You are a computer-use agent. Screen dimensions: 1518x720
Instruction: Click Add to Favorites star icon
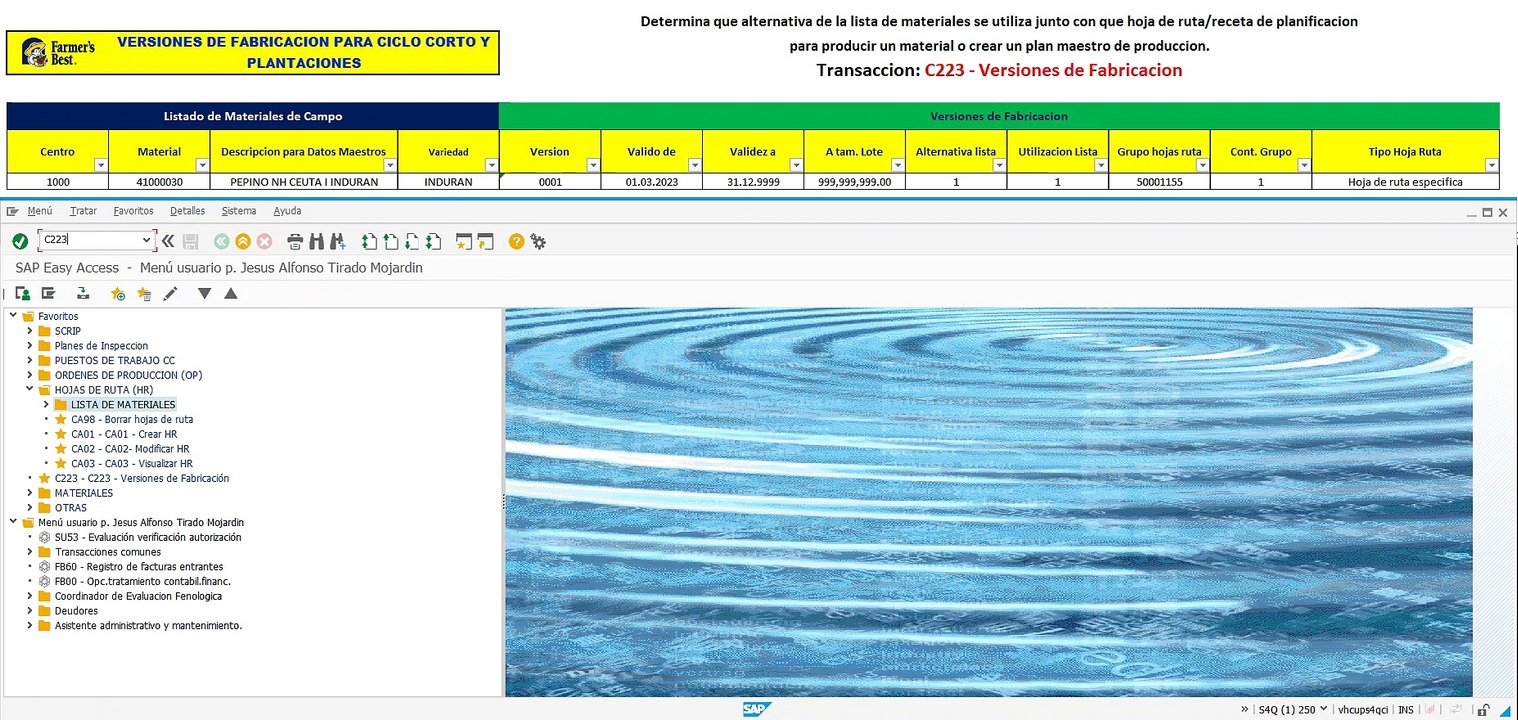click(118, 293)
